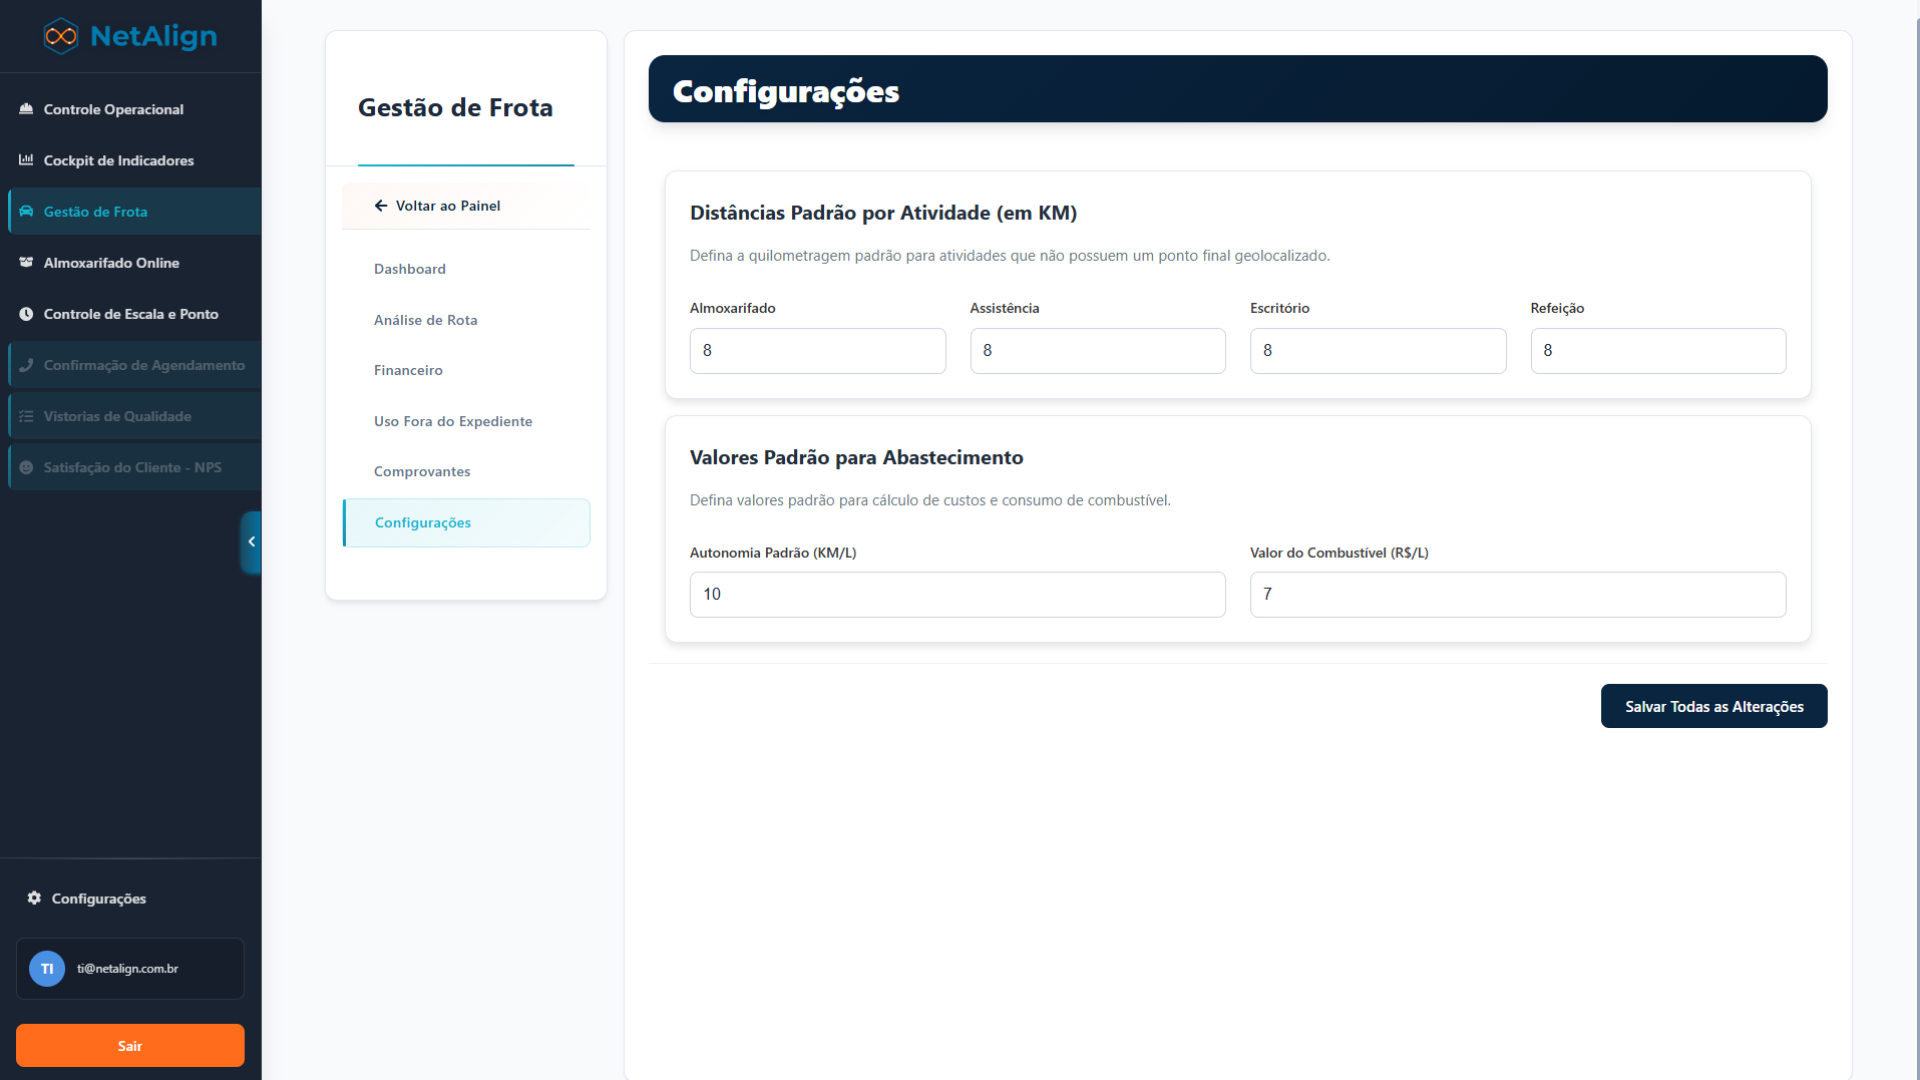Click the NetAlign logo

(x=130, y=35)
